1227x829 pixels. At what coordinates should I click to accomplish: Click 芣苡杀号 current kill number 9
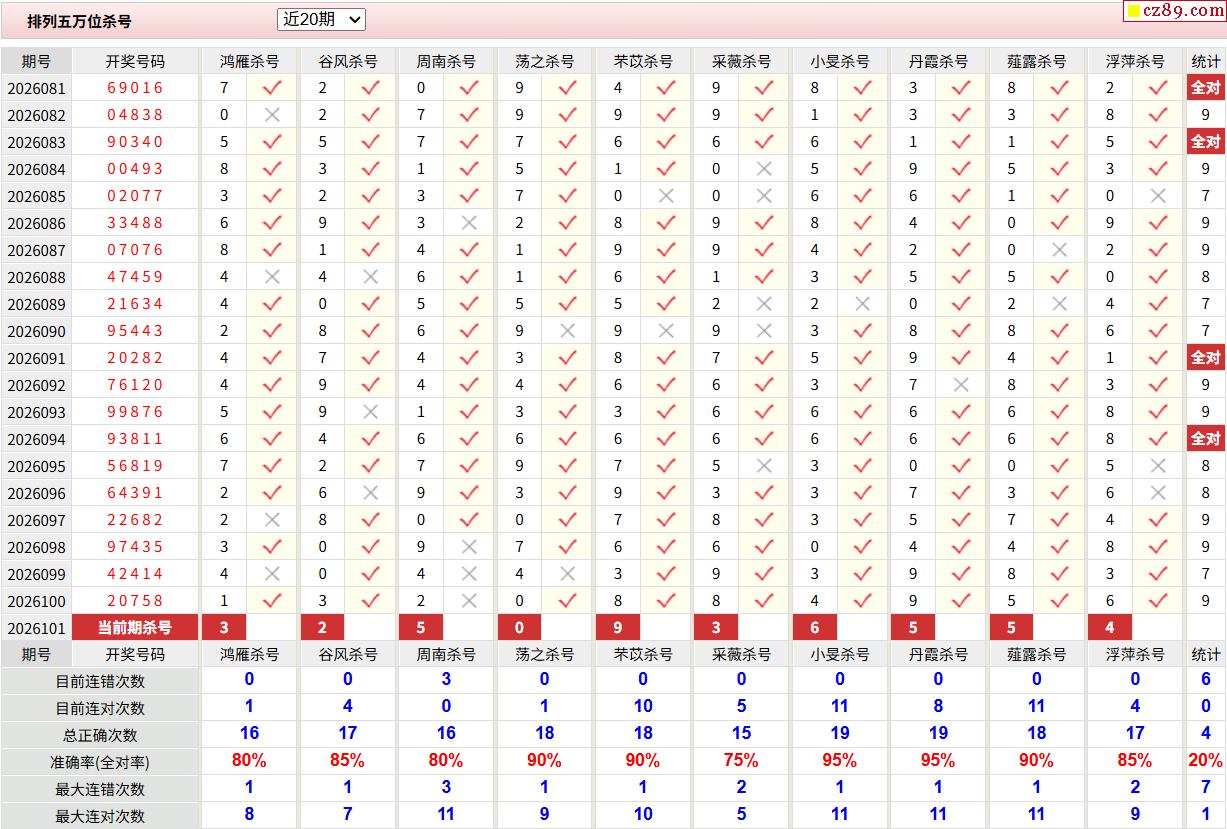(x=618, y=628)
